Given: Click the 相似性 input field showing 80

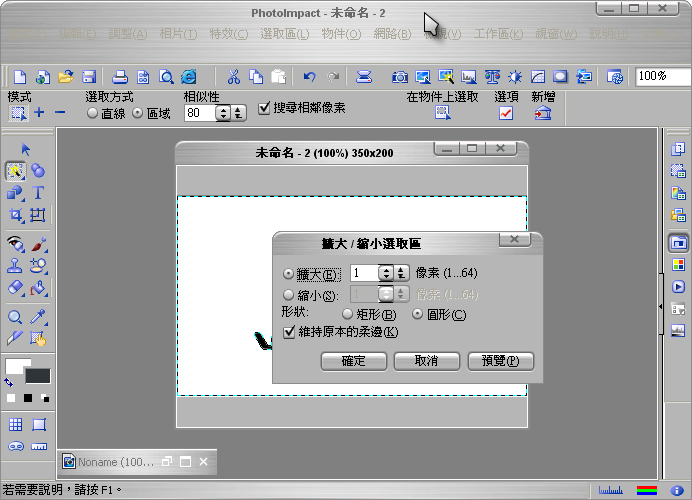Looking at the screenshot, I should click(199, 113).
